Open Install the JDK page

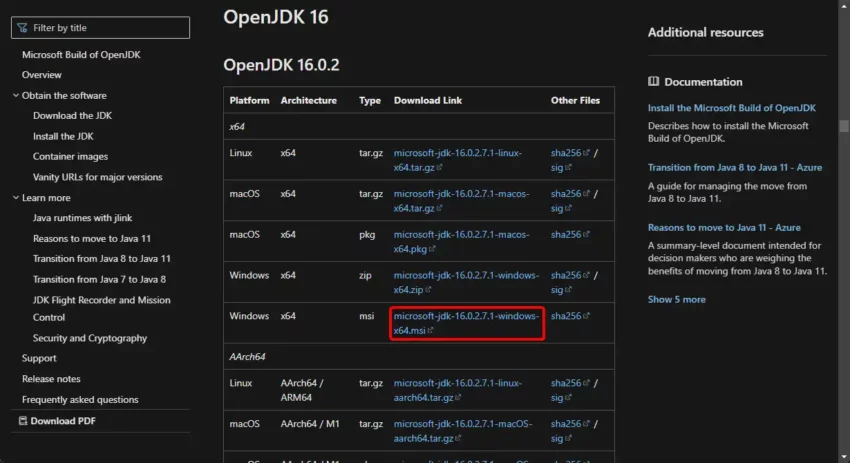pyautogui.click(x=63, y=136)
